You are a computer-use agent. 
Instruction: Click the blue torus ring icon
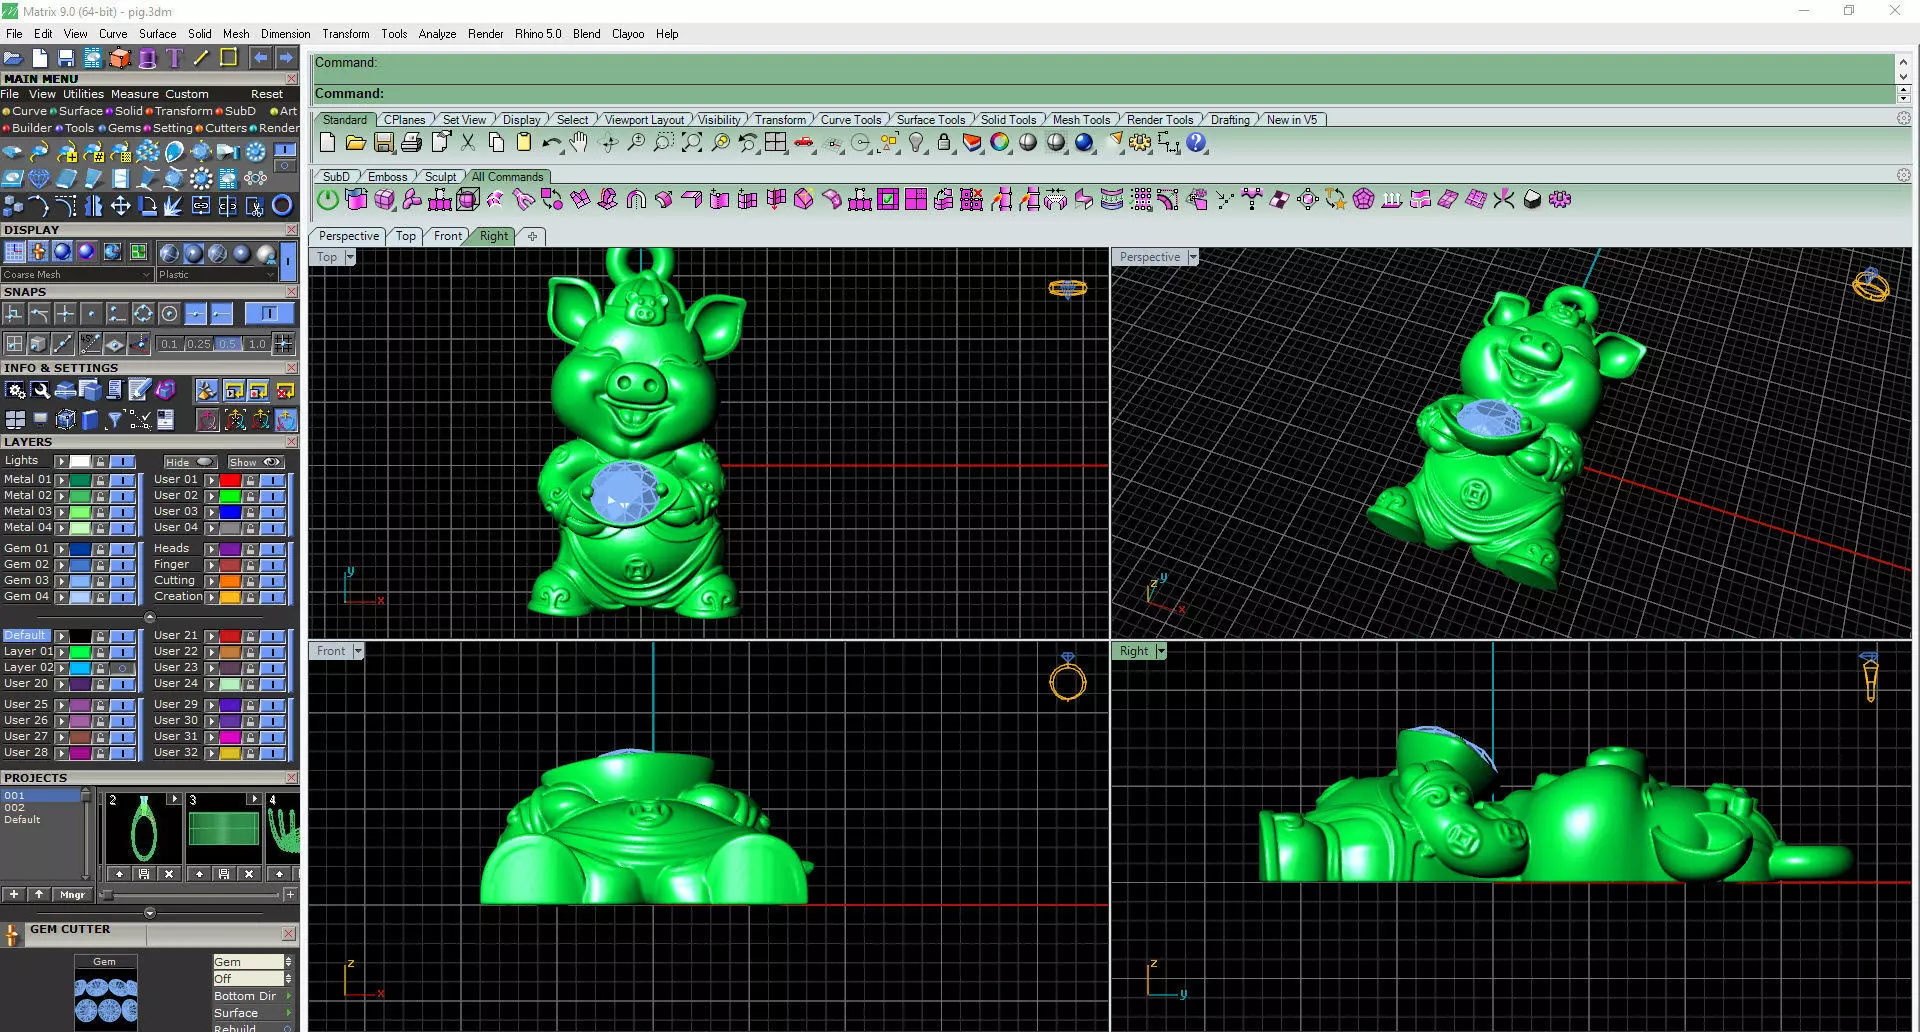282,206
